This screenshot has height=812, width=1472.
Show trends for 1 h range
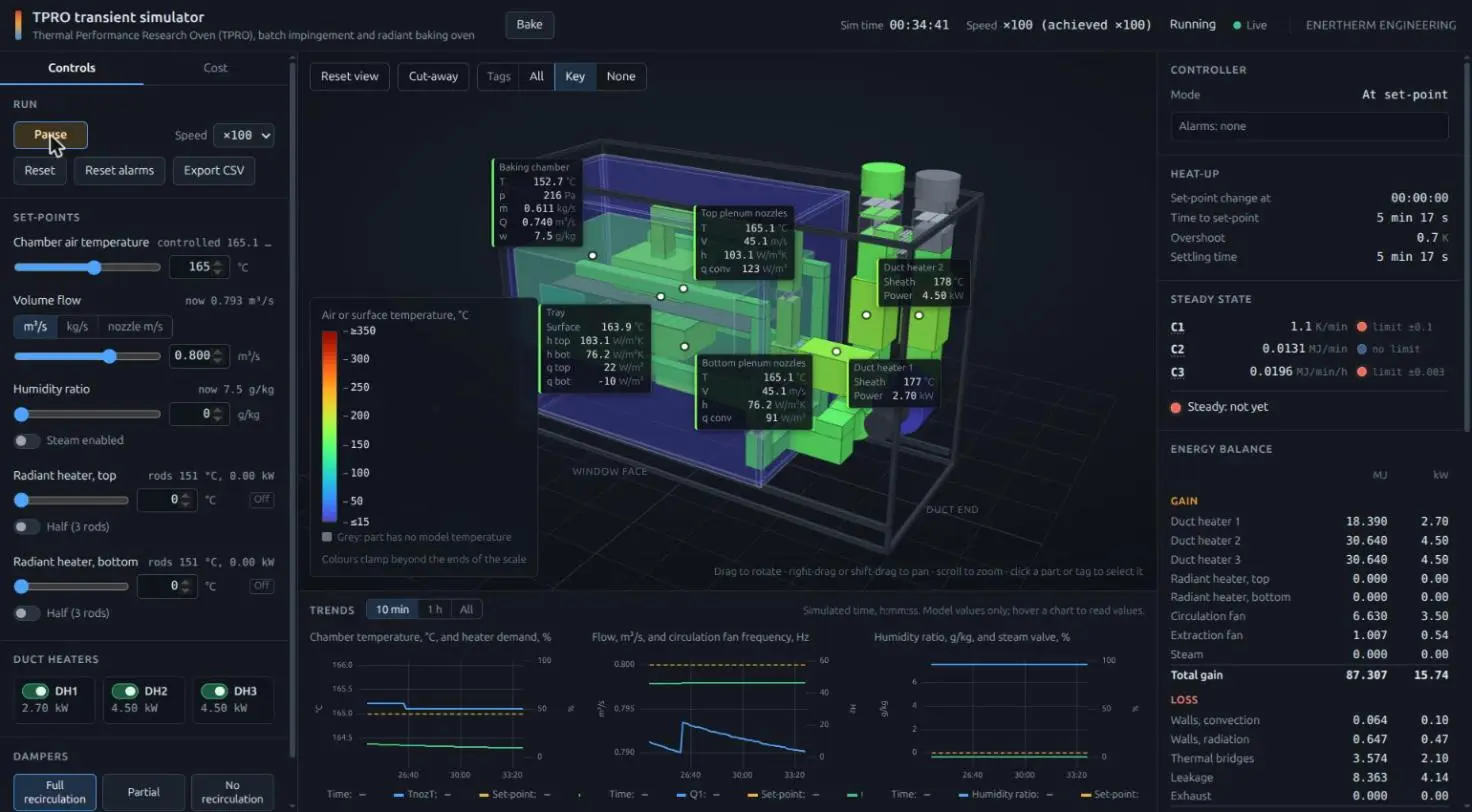(x=434, y=610)
